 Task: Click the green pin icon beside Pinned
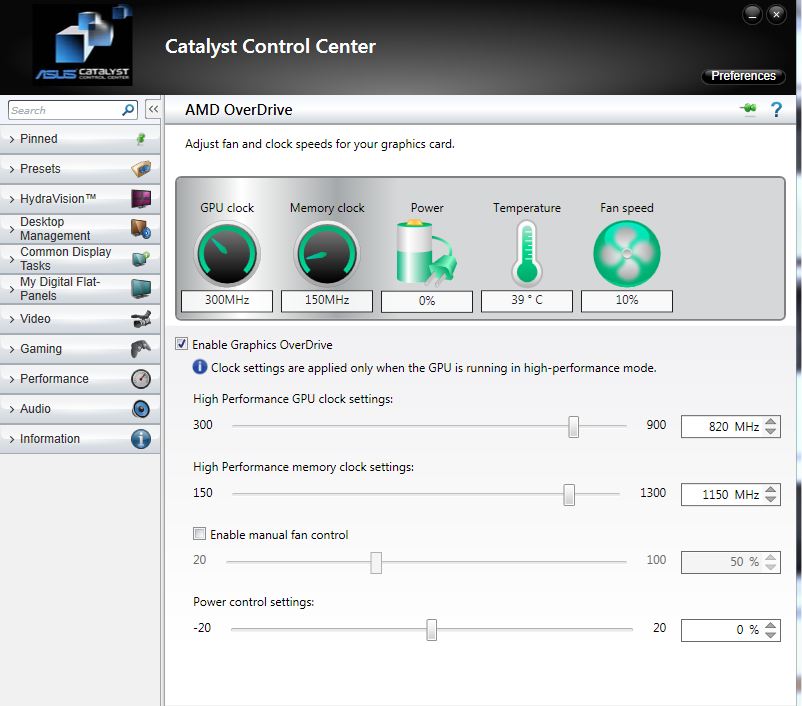141,139
